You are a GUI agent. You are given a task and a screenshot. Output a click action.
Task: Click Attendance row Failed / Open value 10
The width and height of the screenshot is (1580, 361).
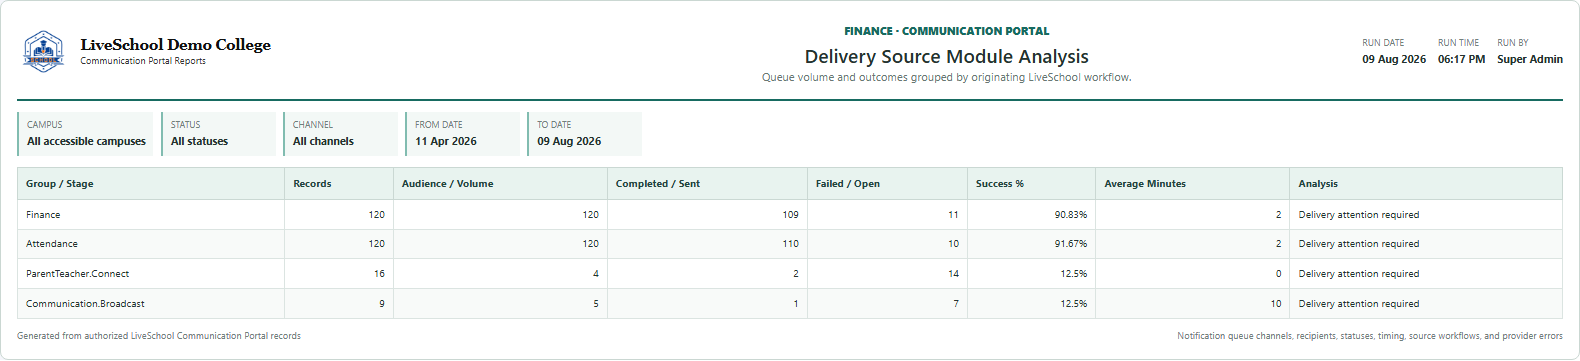pos(953,244)
